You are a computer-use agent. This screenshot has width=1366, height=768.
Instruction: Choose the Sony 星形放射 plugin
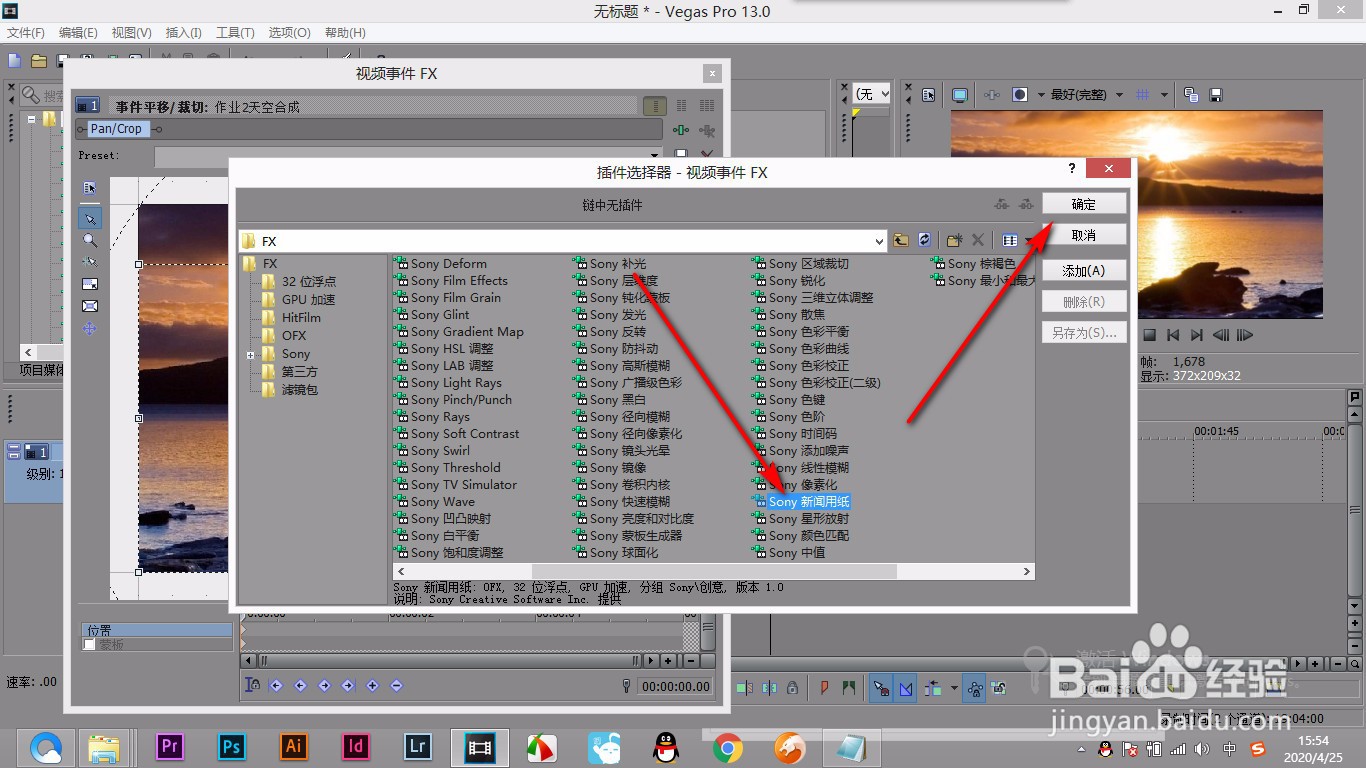(800, 518)
